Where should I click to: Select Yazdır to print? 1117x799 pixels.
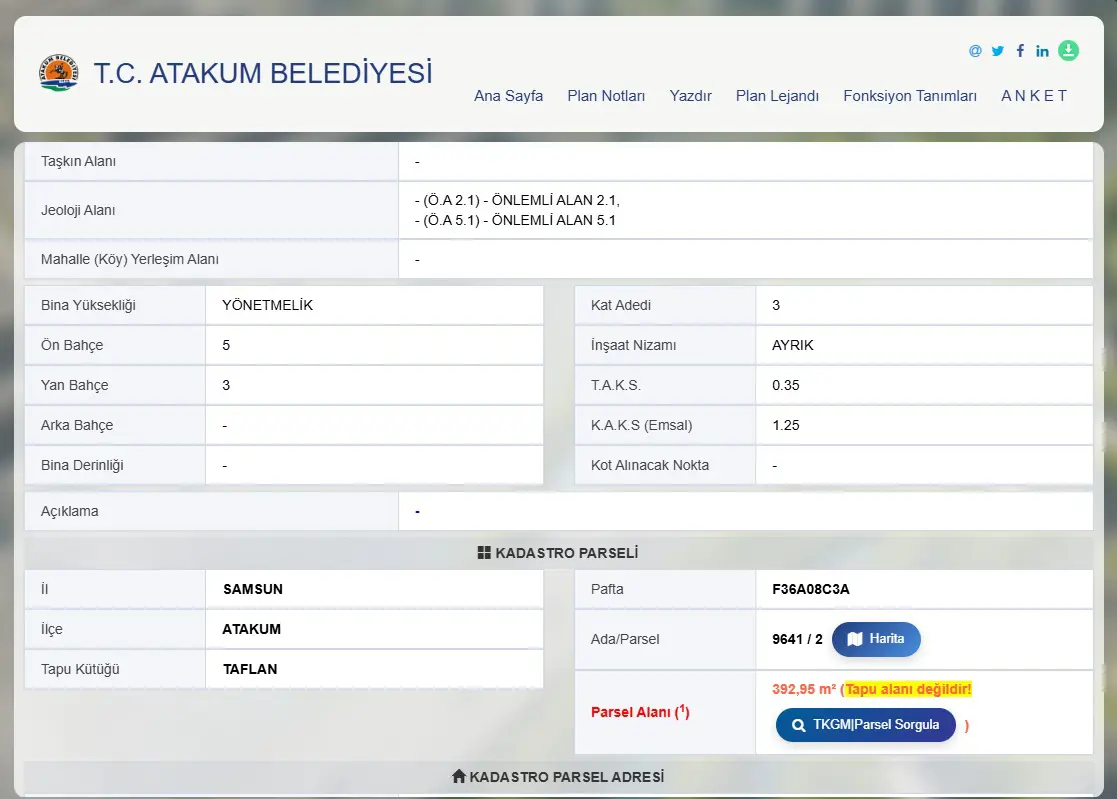point(690,95)
